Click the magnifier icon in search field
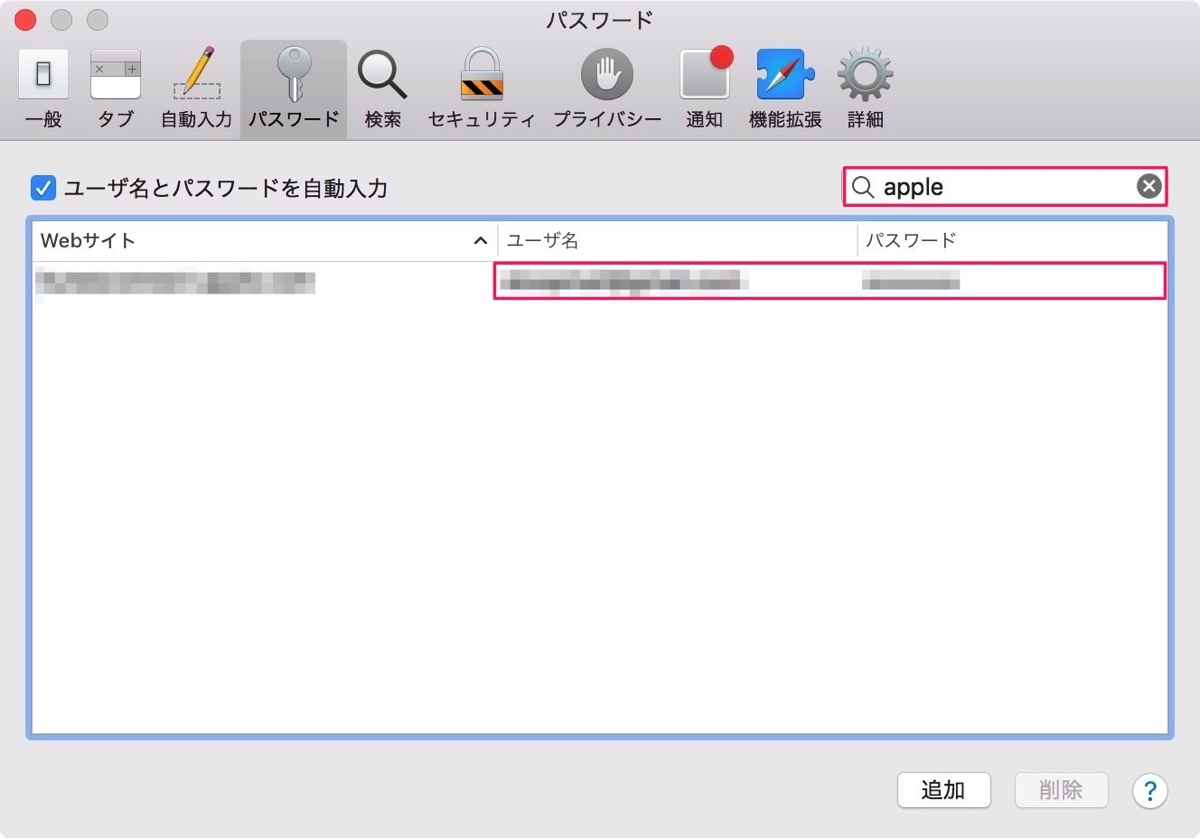 coord(863,187)
